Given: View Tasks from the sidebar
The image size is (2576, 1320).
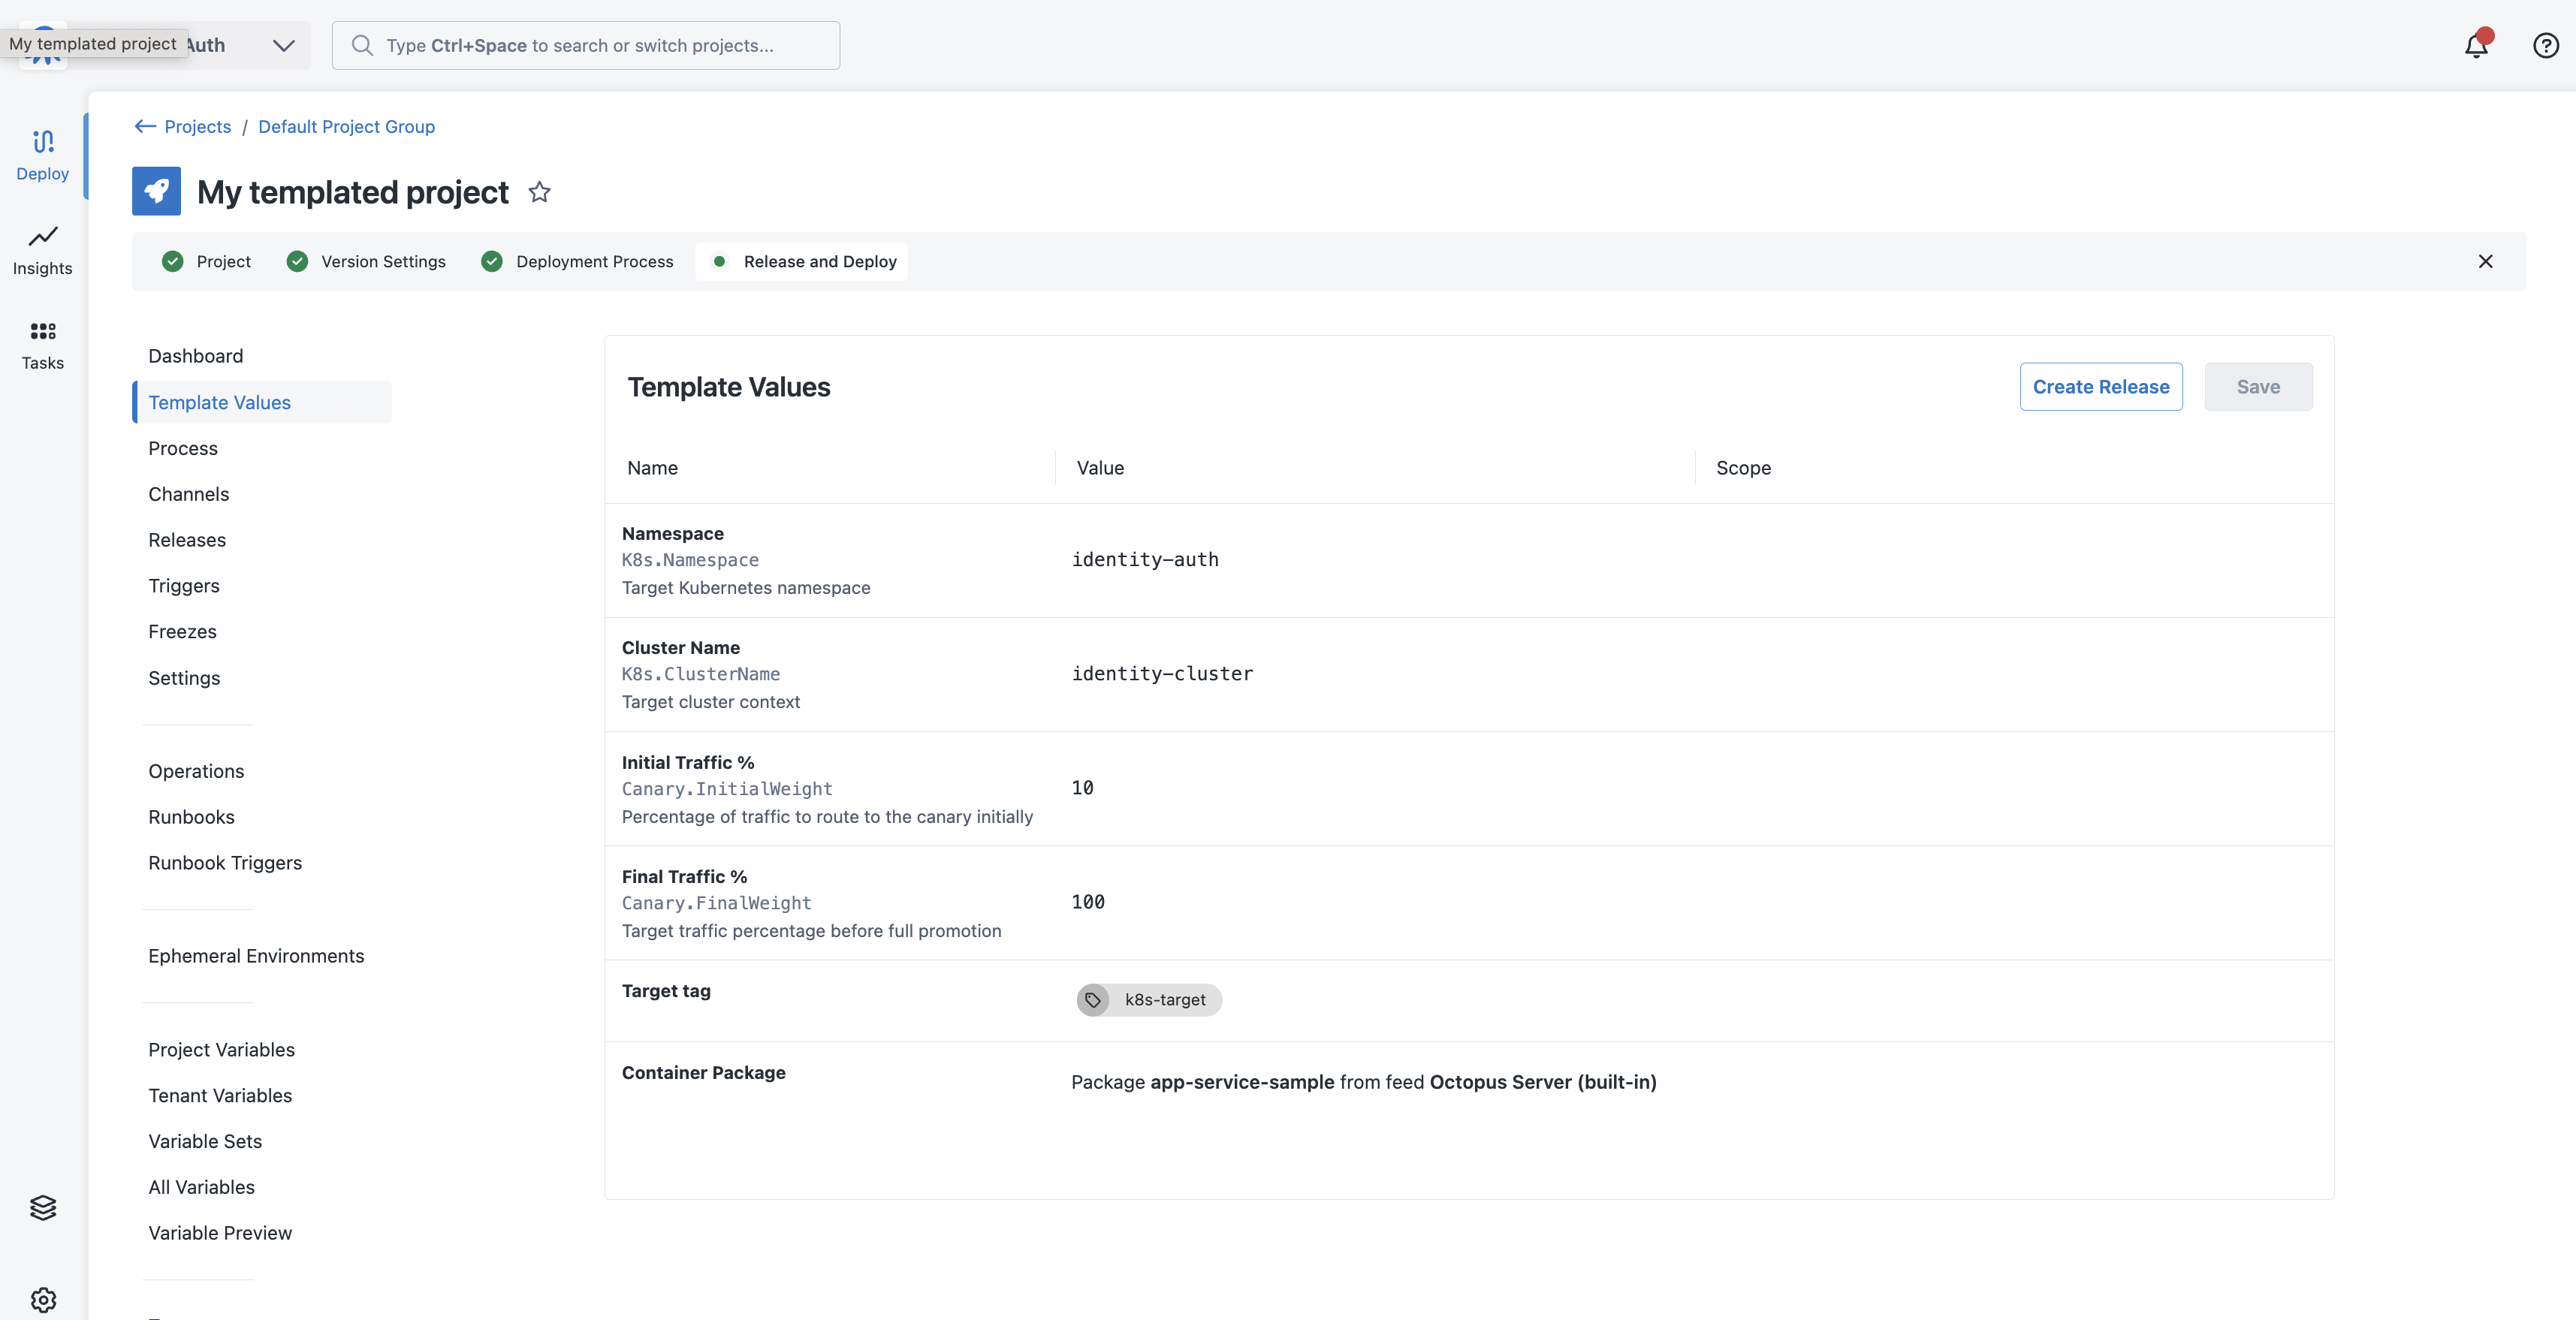Looking at the screenshot, I should click(42, 345).
